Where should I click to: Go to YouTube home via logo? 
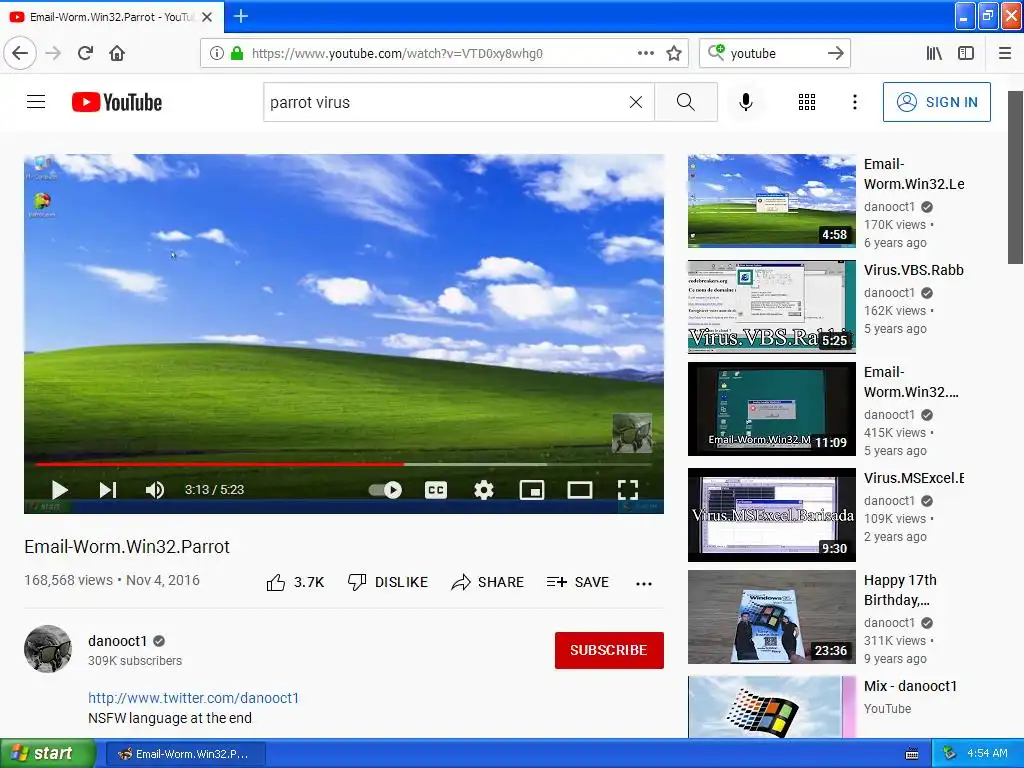tap(117, 102)
